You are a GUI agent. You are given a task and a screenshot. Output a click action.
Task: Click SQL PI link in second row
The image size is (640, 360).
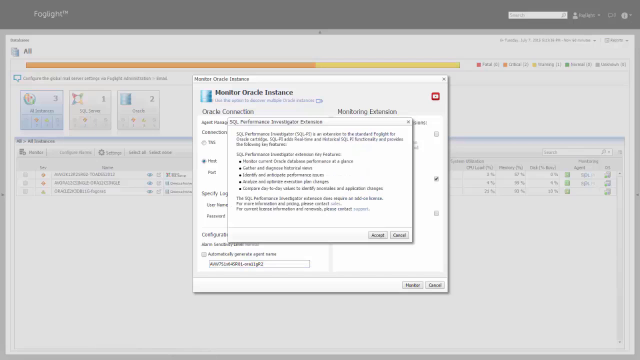587,183
